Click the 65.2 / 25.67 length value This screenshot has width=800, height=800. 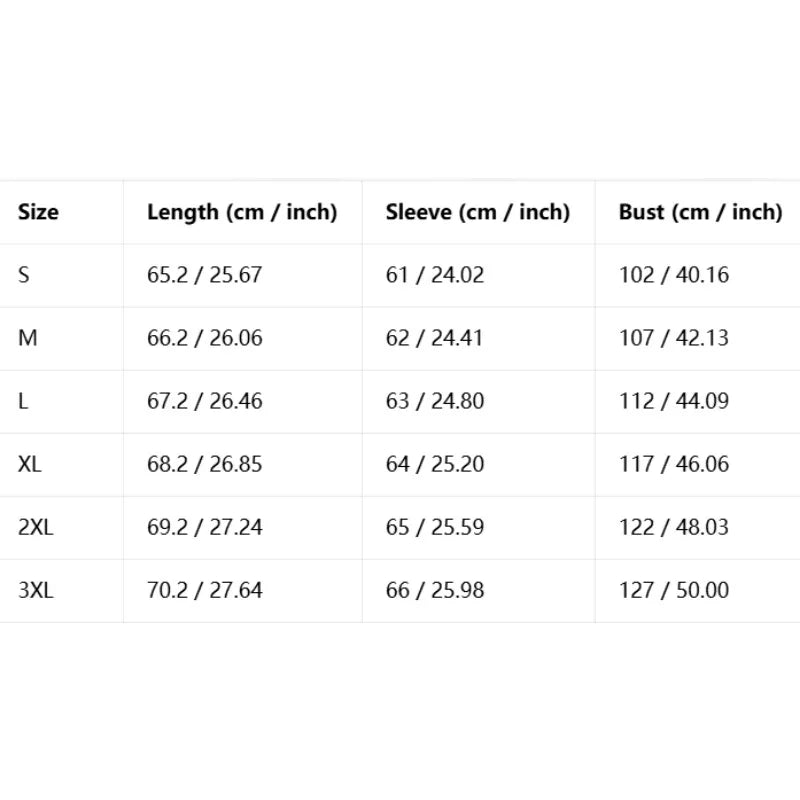(x=205, y=275)
